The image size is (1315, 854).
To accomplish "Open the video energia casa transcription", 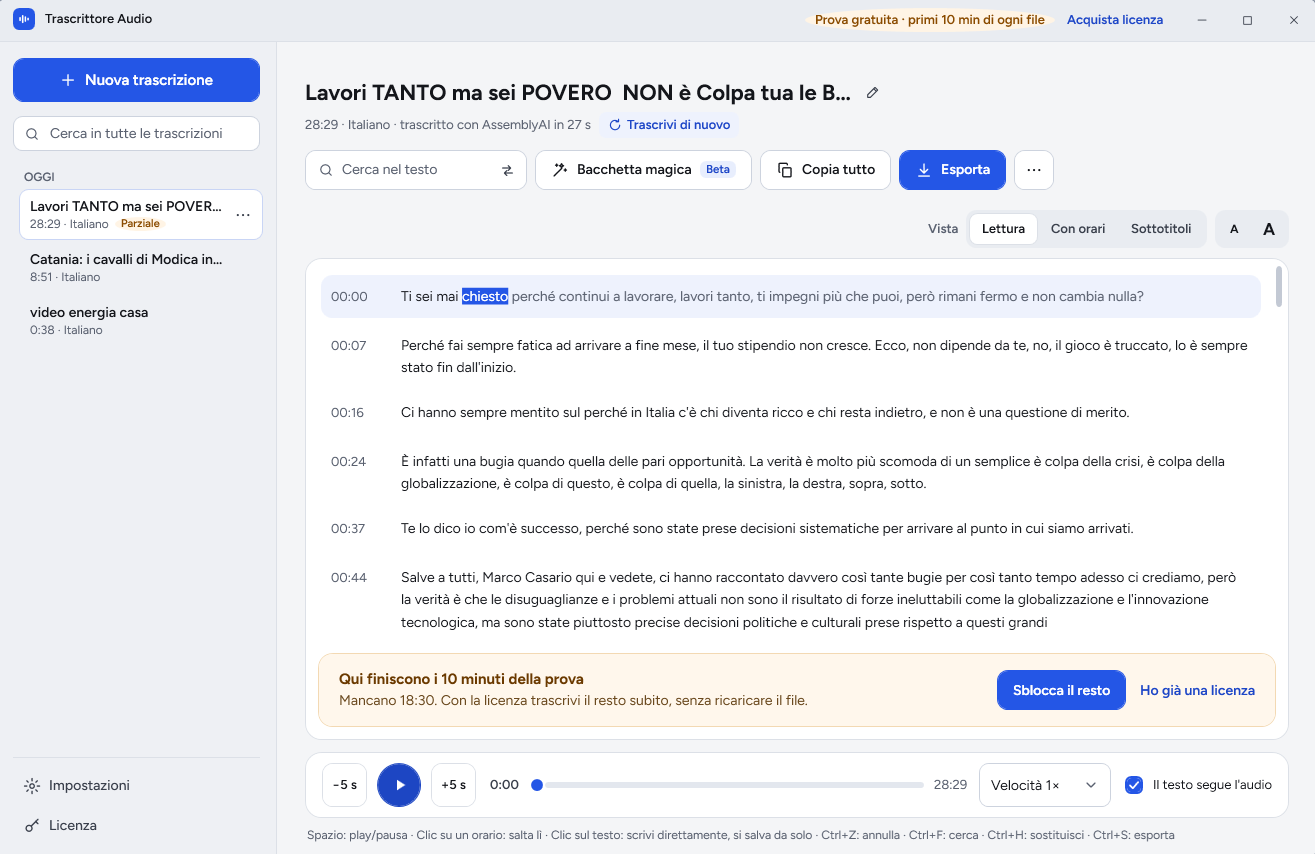I will coord(141,320).
